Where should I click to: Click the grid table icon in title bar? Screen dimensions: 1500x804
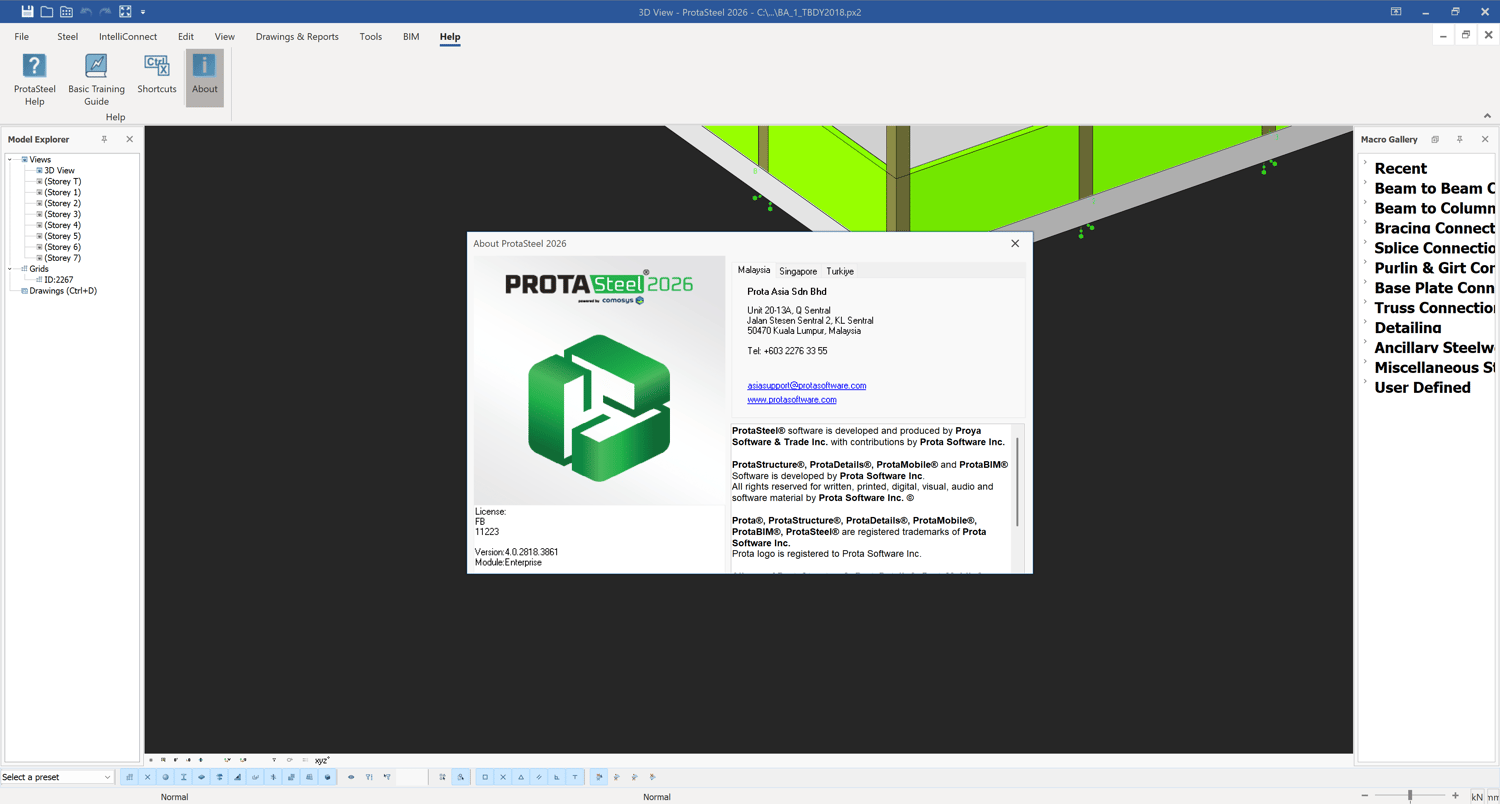[x=66, y=12]
